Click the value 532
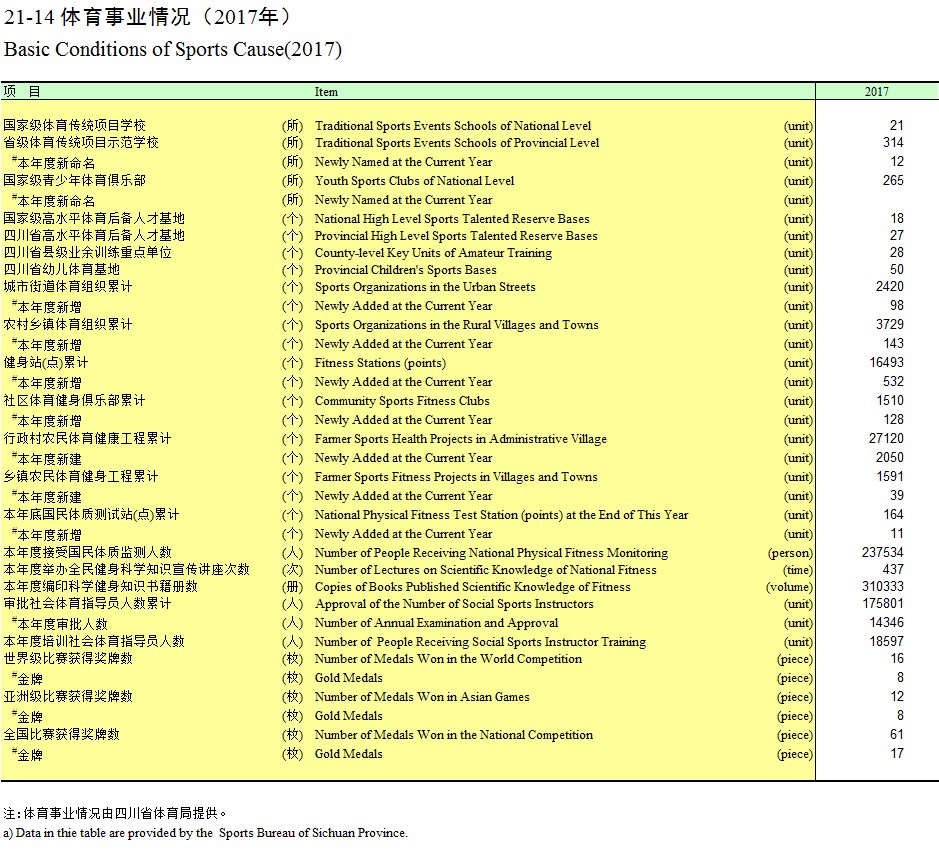 click(893, 382)
